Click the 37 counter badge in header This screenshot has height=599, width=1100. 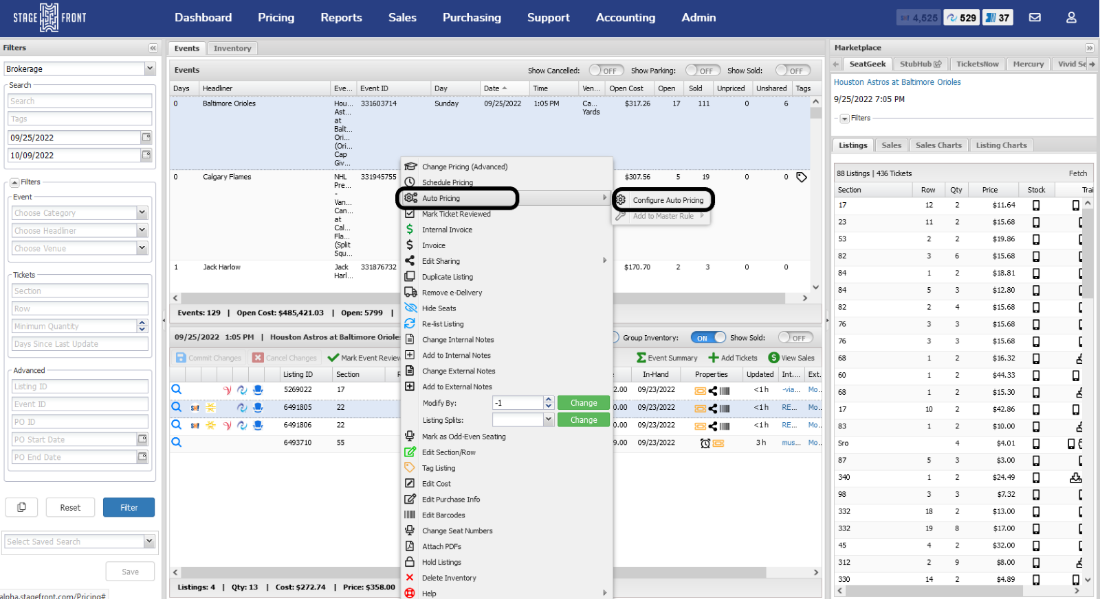998,18
